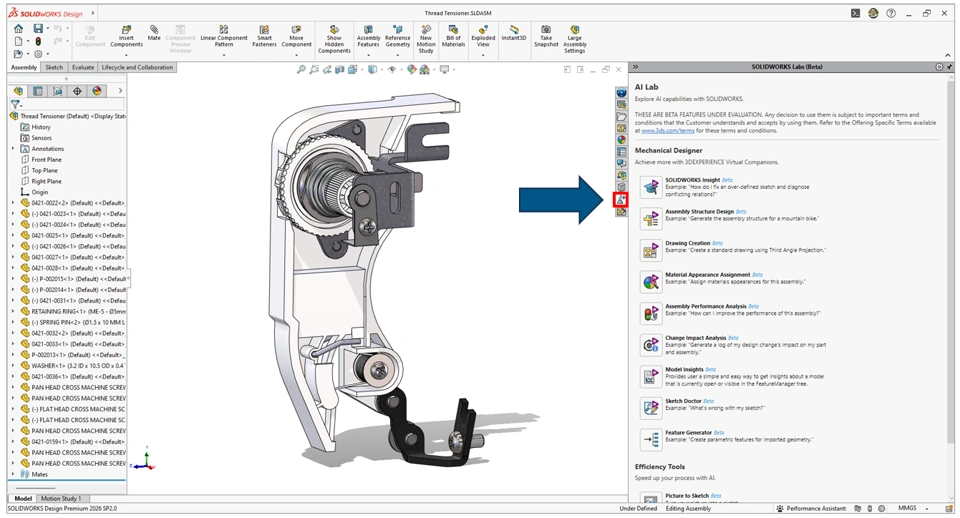Open Edit Appearance color ball in view toolbar

[x=411, y=70]
